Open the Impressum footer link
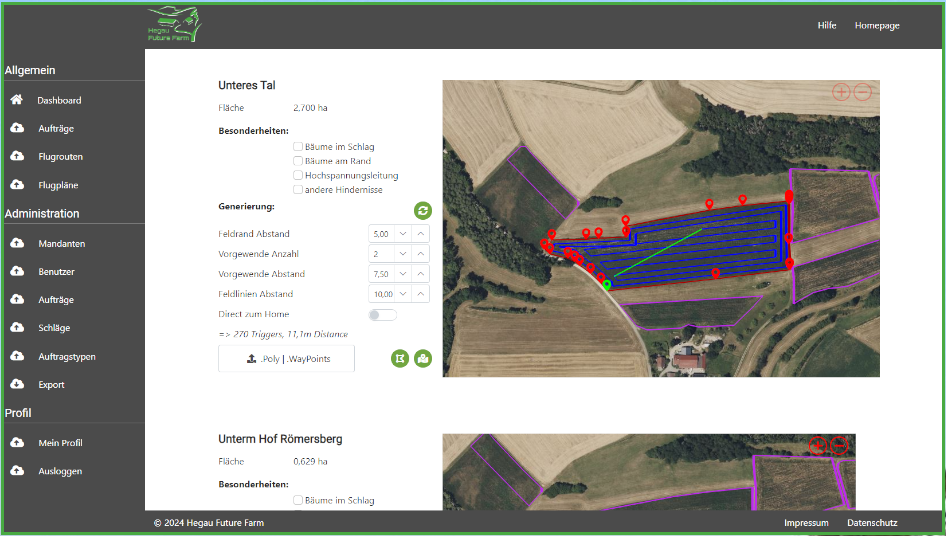The image size is (946, 536). 806,523
